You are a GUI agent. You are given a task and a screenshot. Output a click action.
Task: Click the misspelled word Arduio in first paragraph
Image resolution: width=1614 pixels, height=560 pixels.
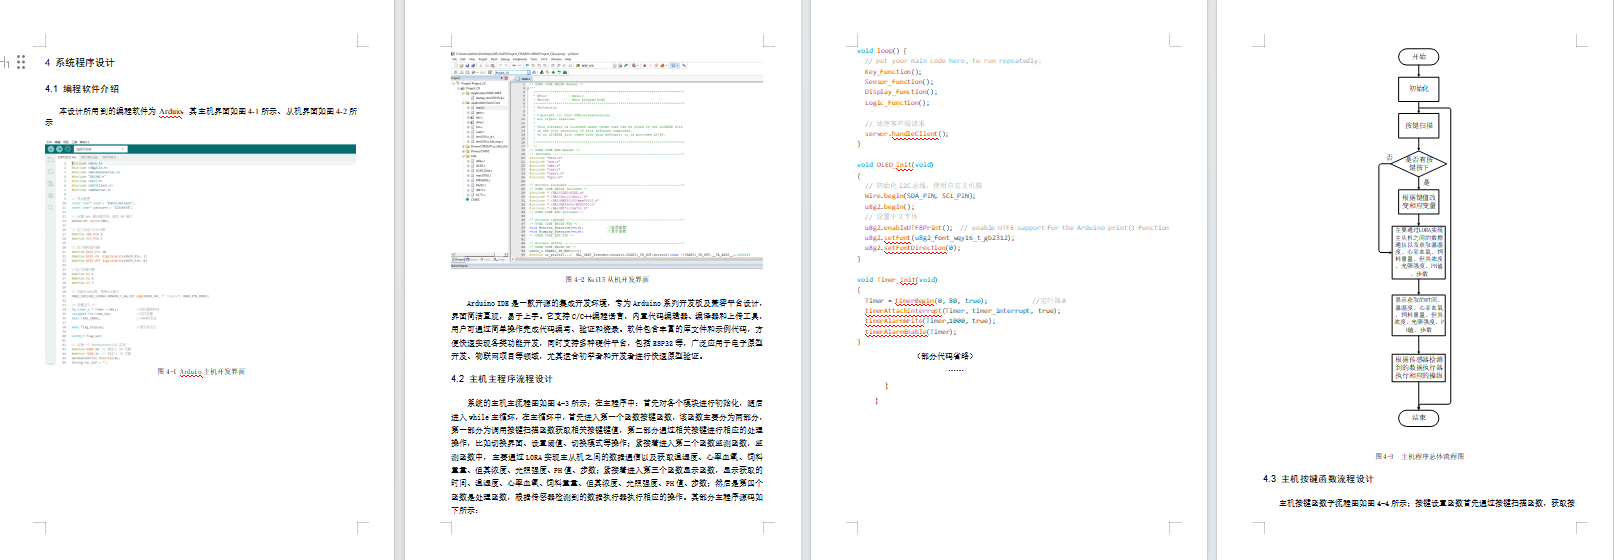[x=171, y=112]
